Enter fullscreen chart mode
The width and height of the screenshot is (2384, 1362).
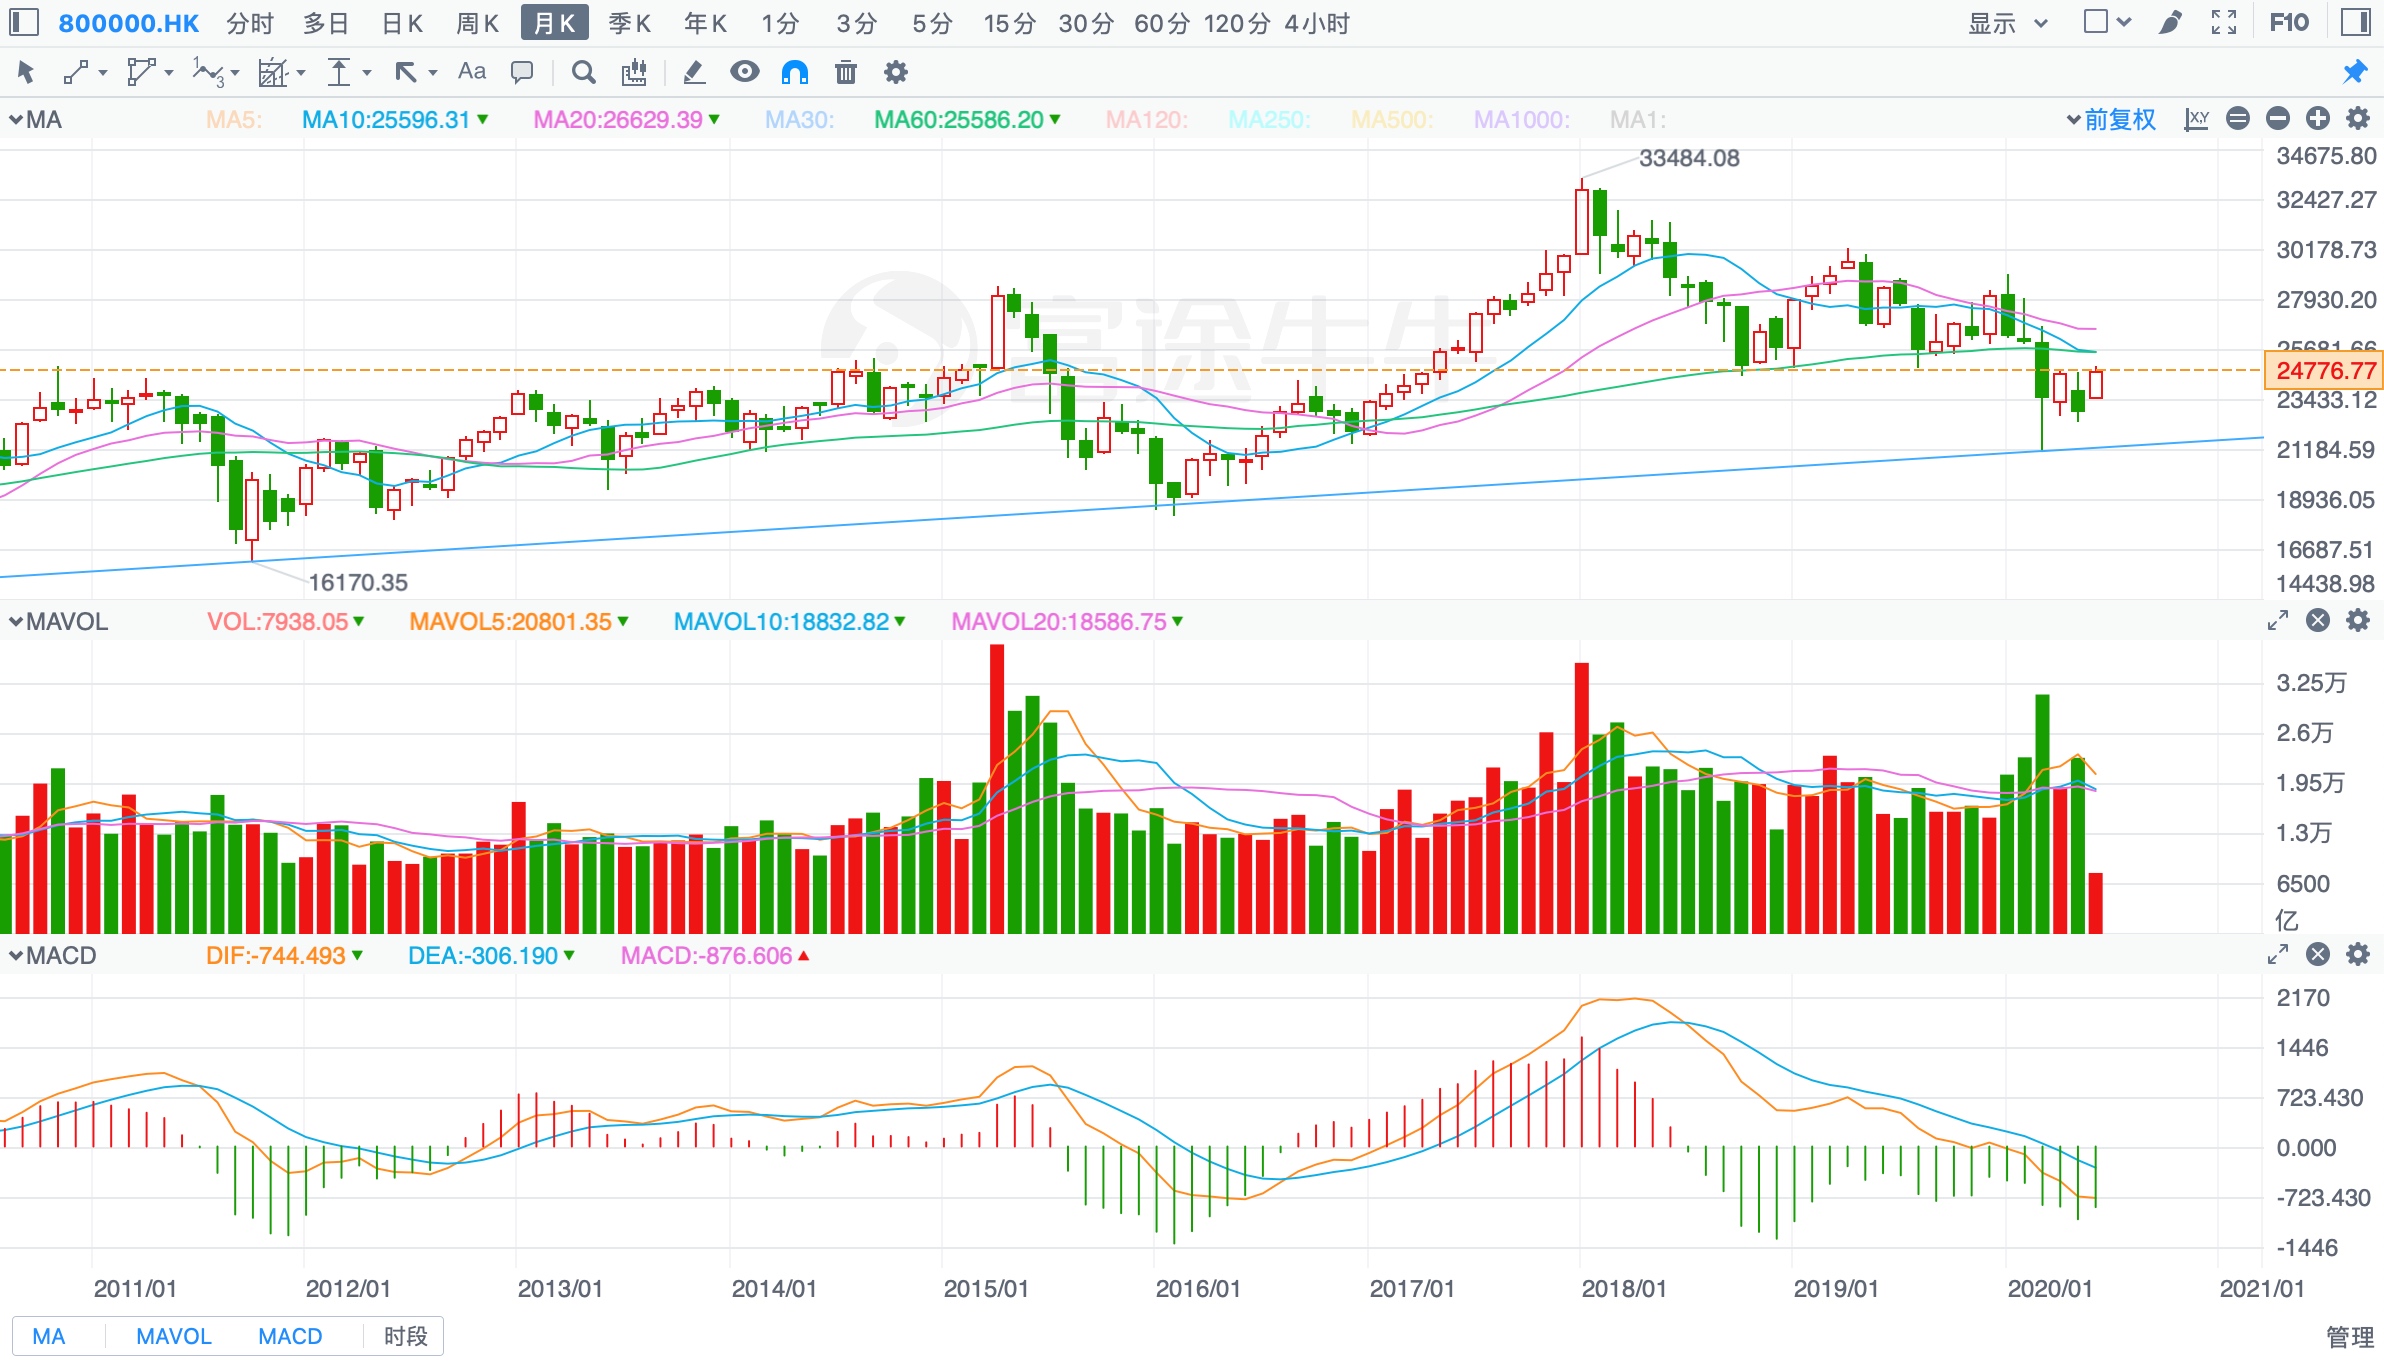2224,22
